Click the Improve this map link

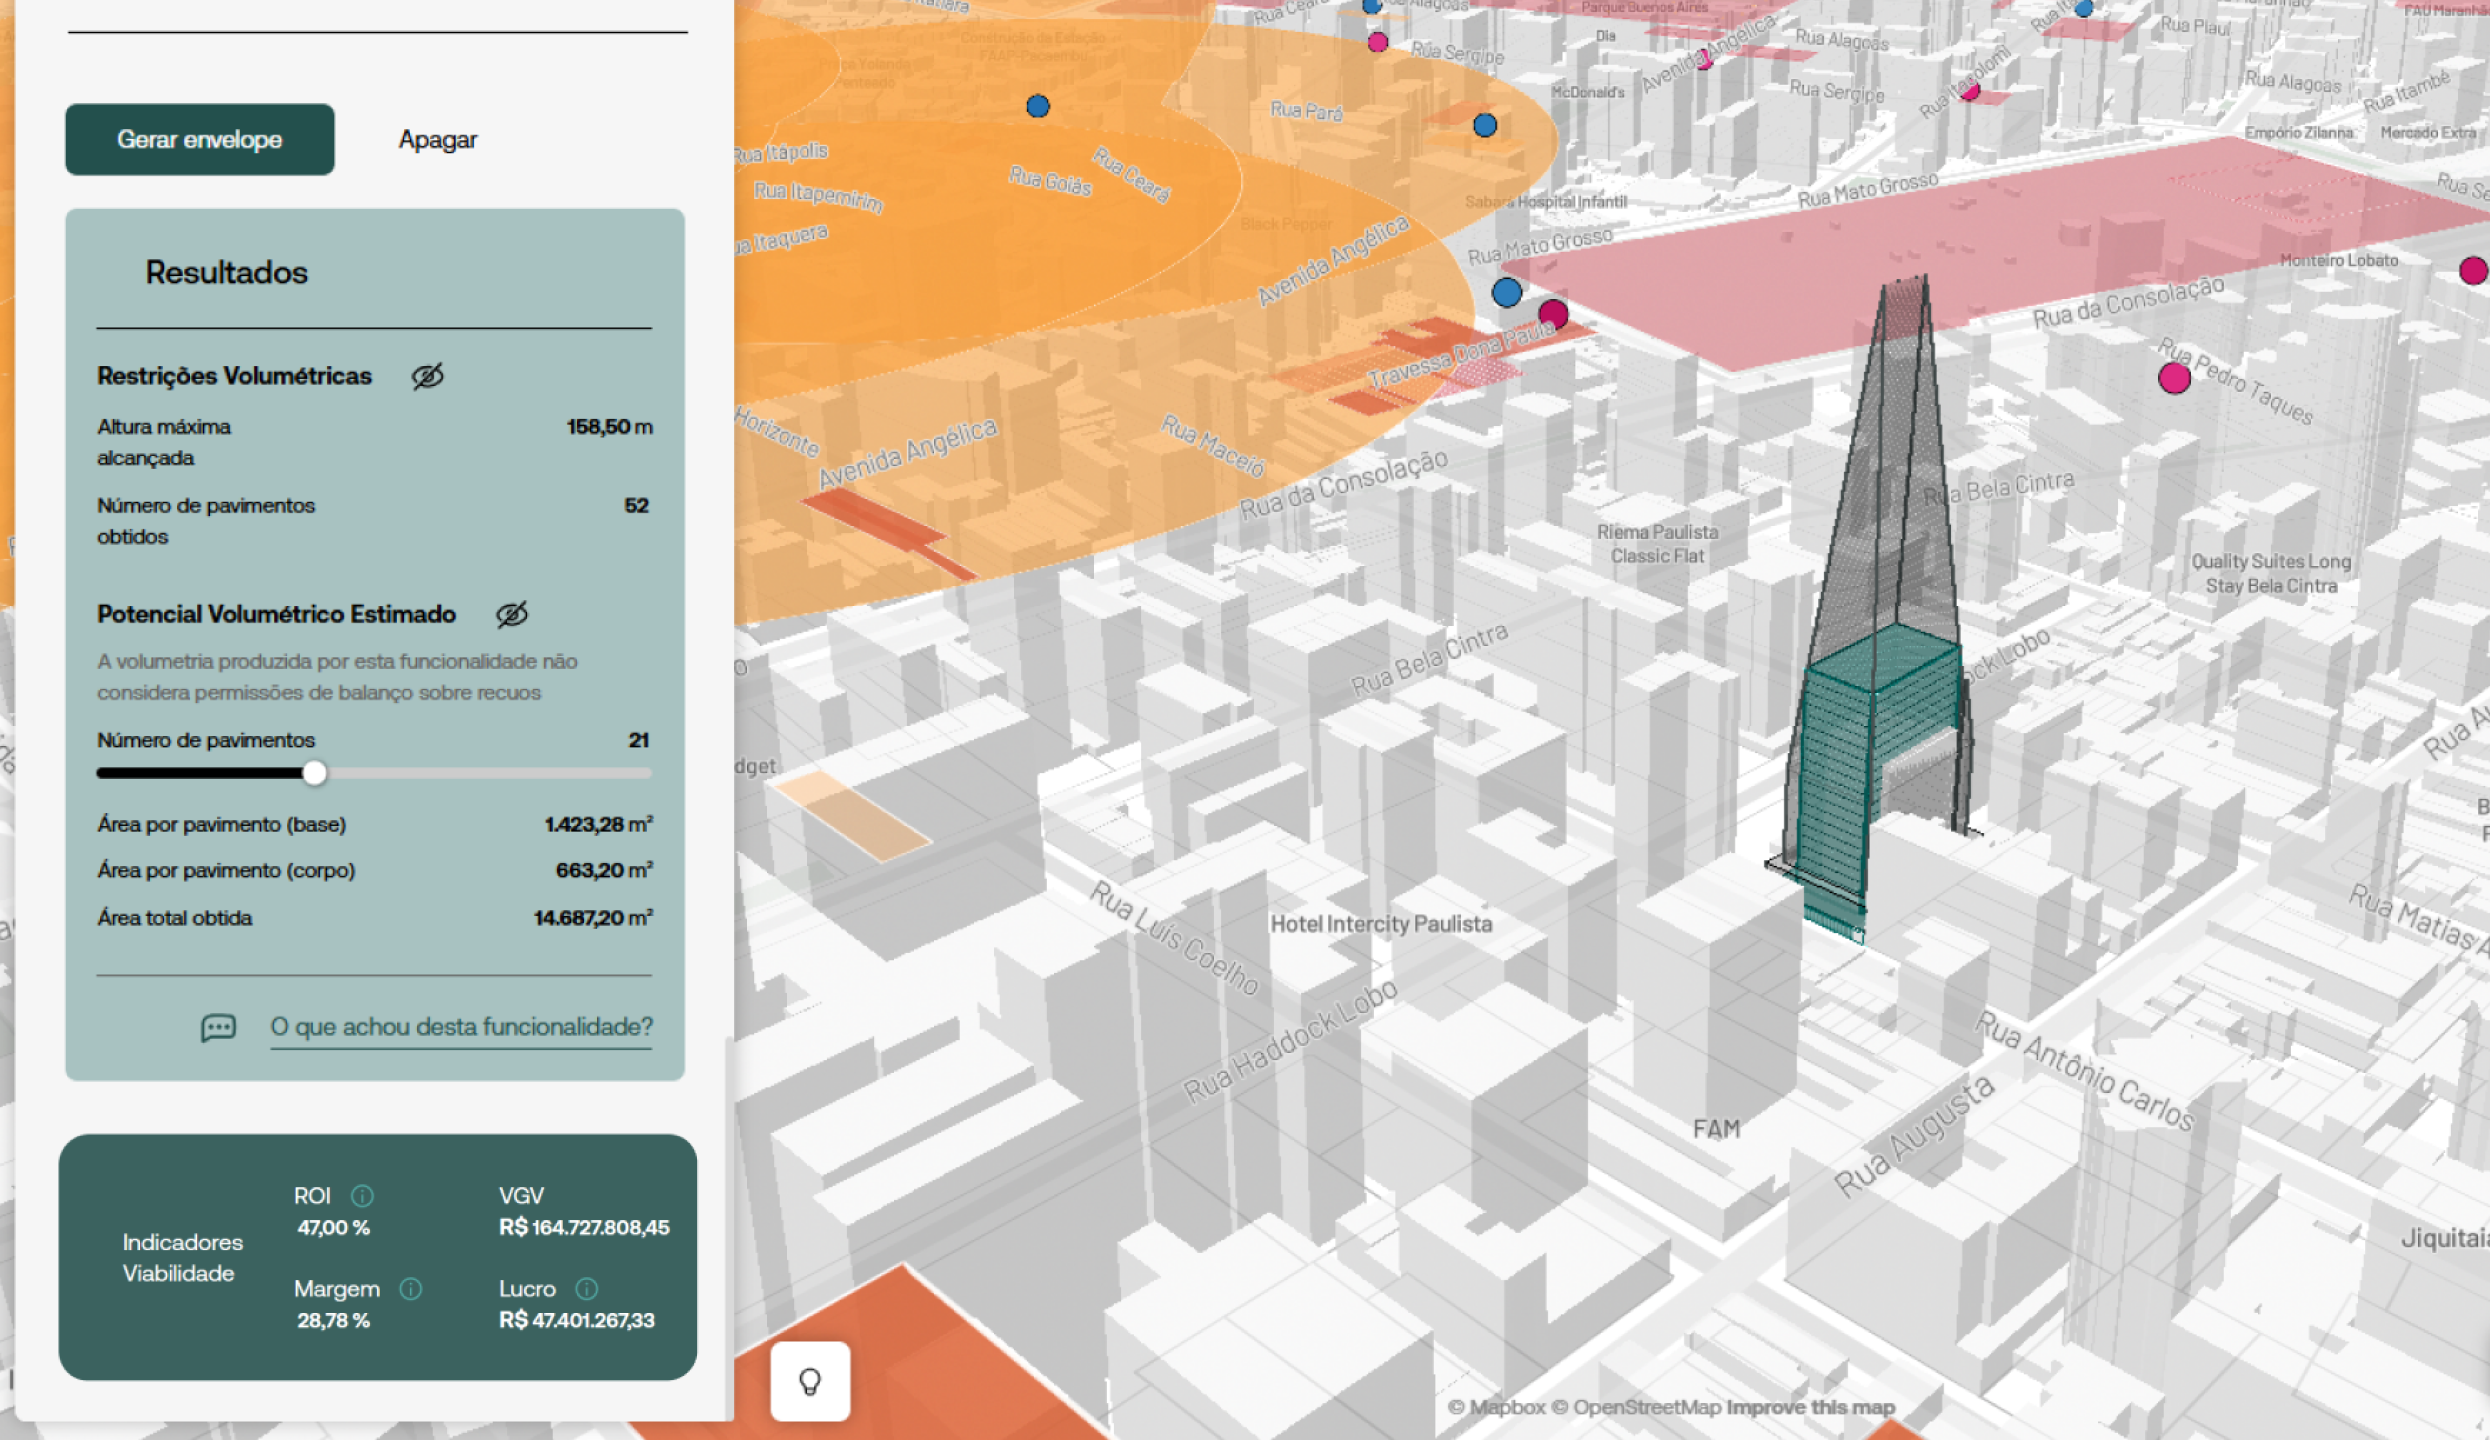(x=1810, y=1407)
